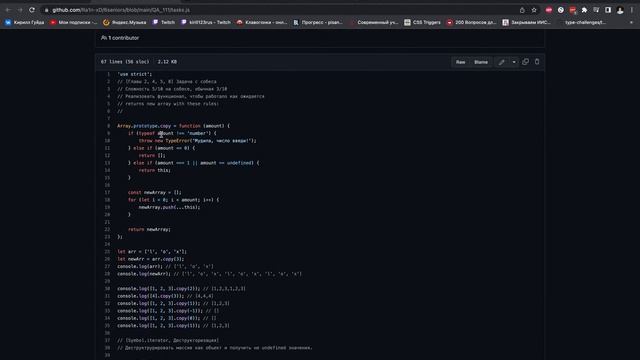The image size is (640, 360).
Task: Open the Extensions puzzle-piece menu
Action: click(584, 10)
